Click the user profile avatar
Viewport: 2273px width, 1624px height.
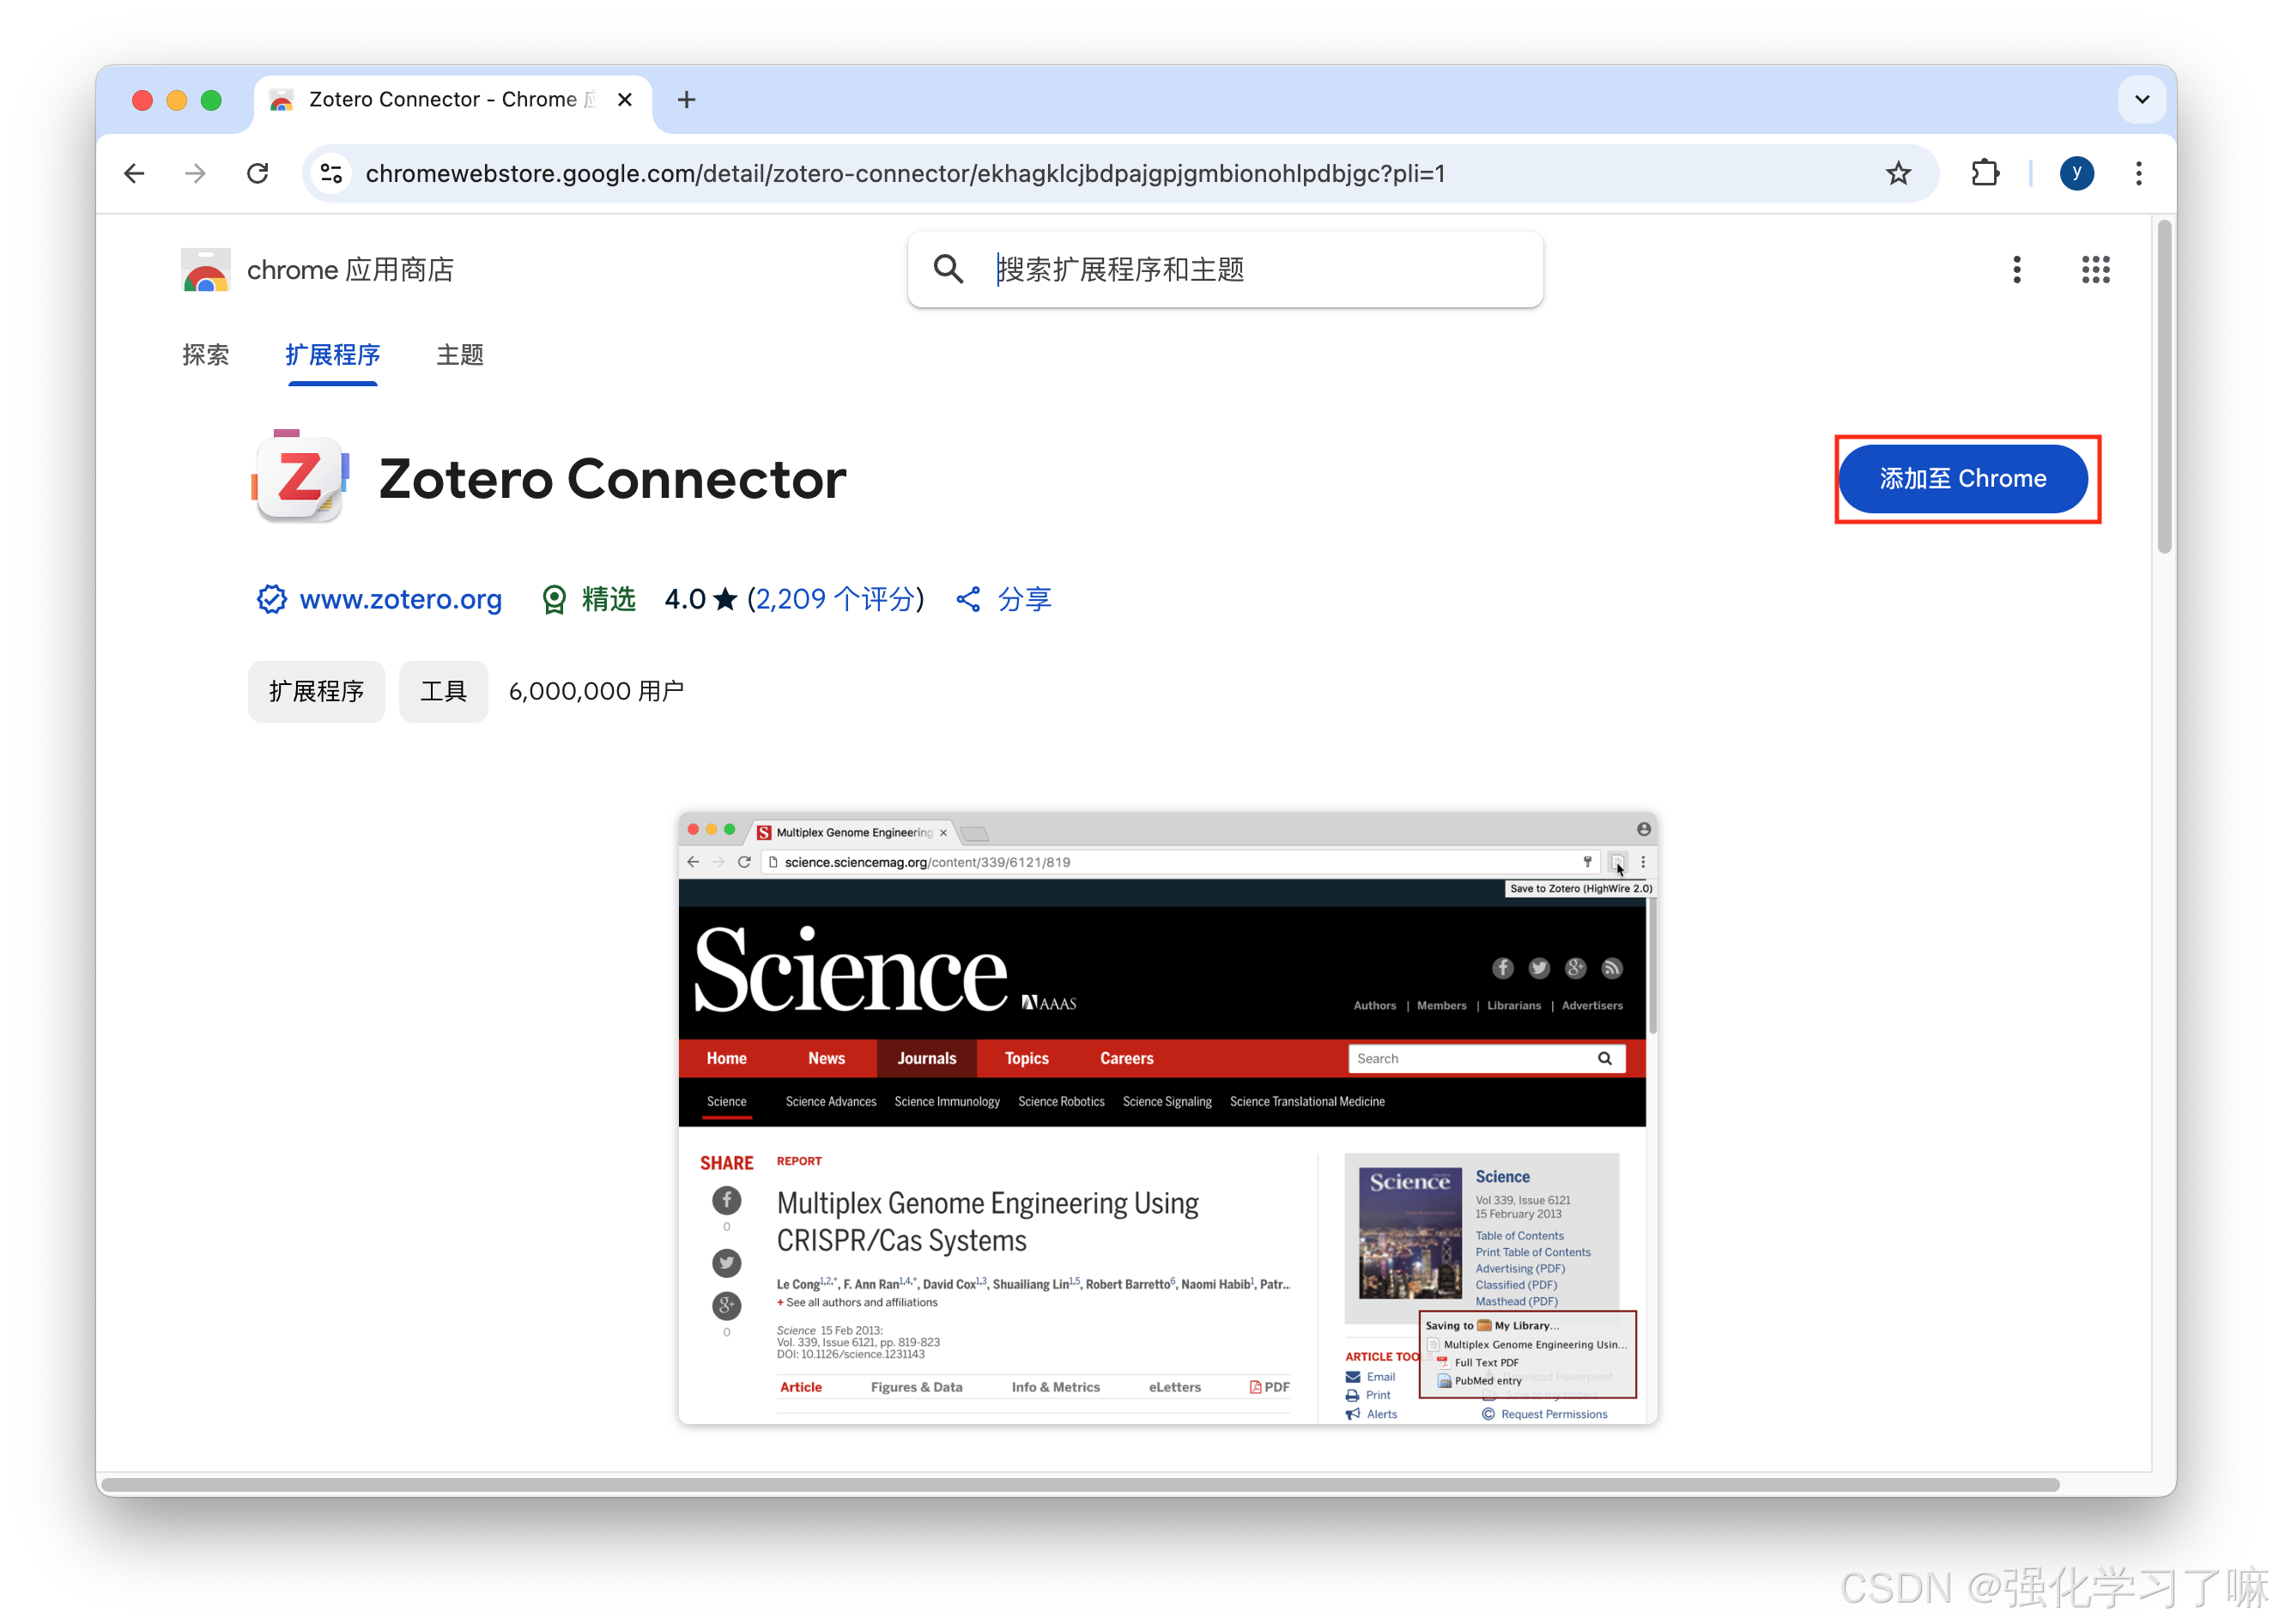click(2076, 174)
